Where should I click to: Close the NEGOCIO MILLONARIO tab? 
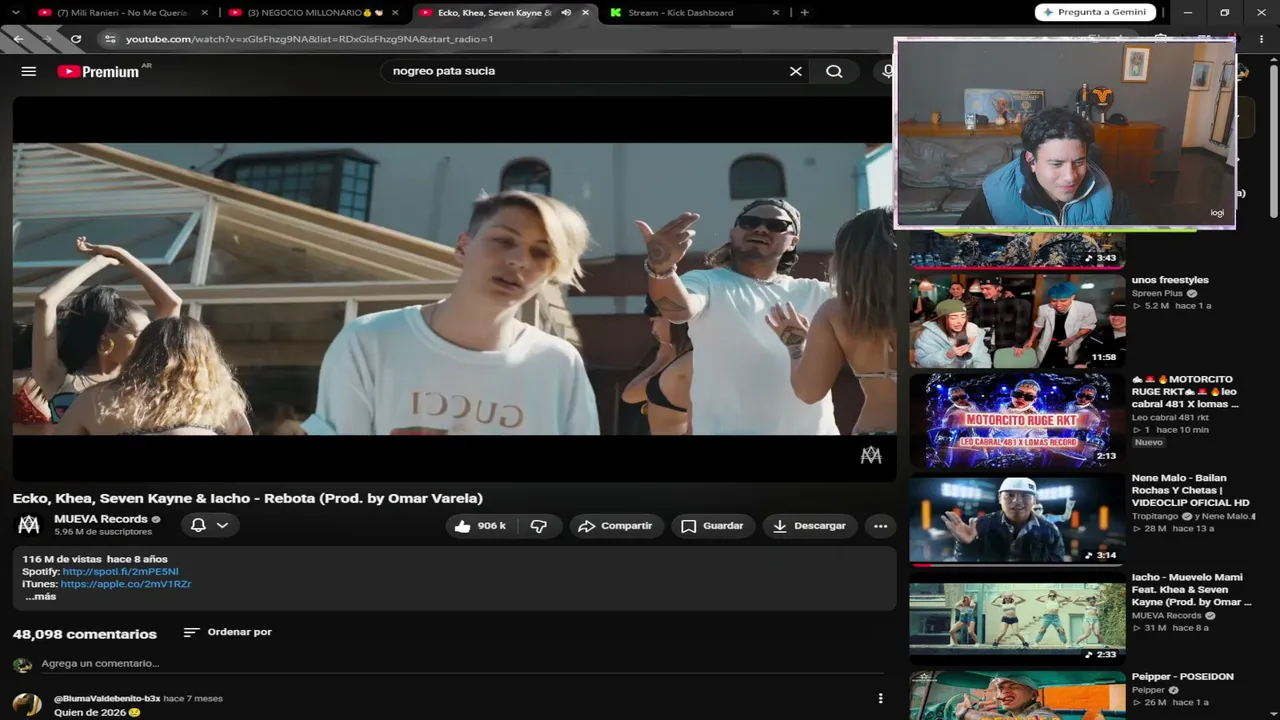pos(395,13)
